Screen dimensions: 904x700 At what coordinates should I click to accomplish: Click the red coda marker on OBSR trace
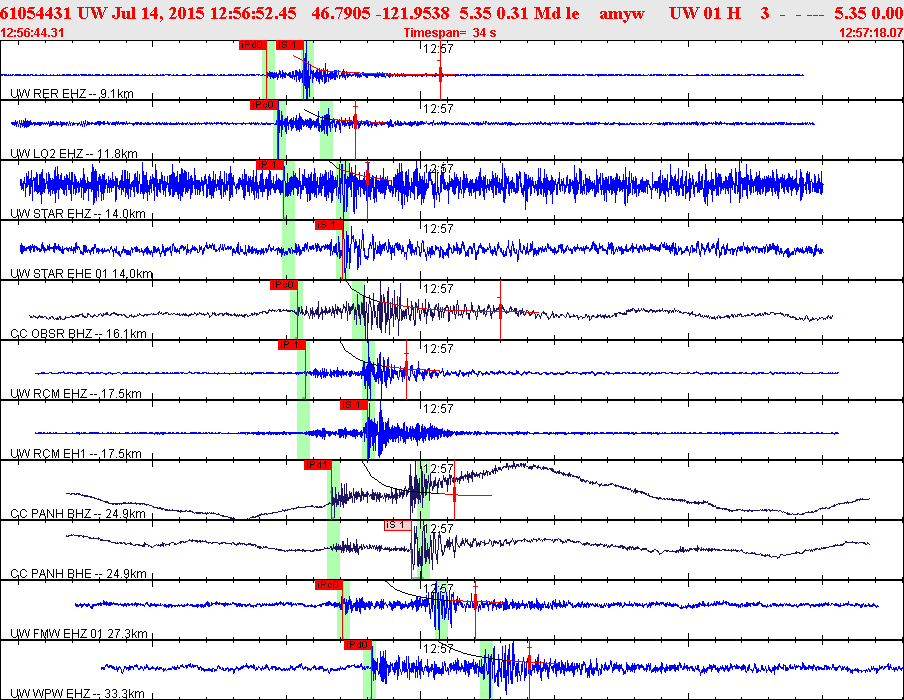click(x=500, y=310)
